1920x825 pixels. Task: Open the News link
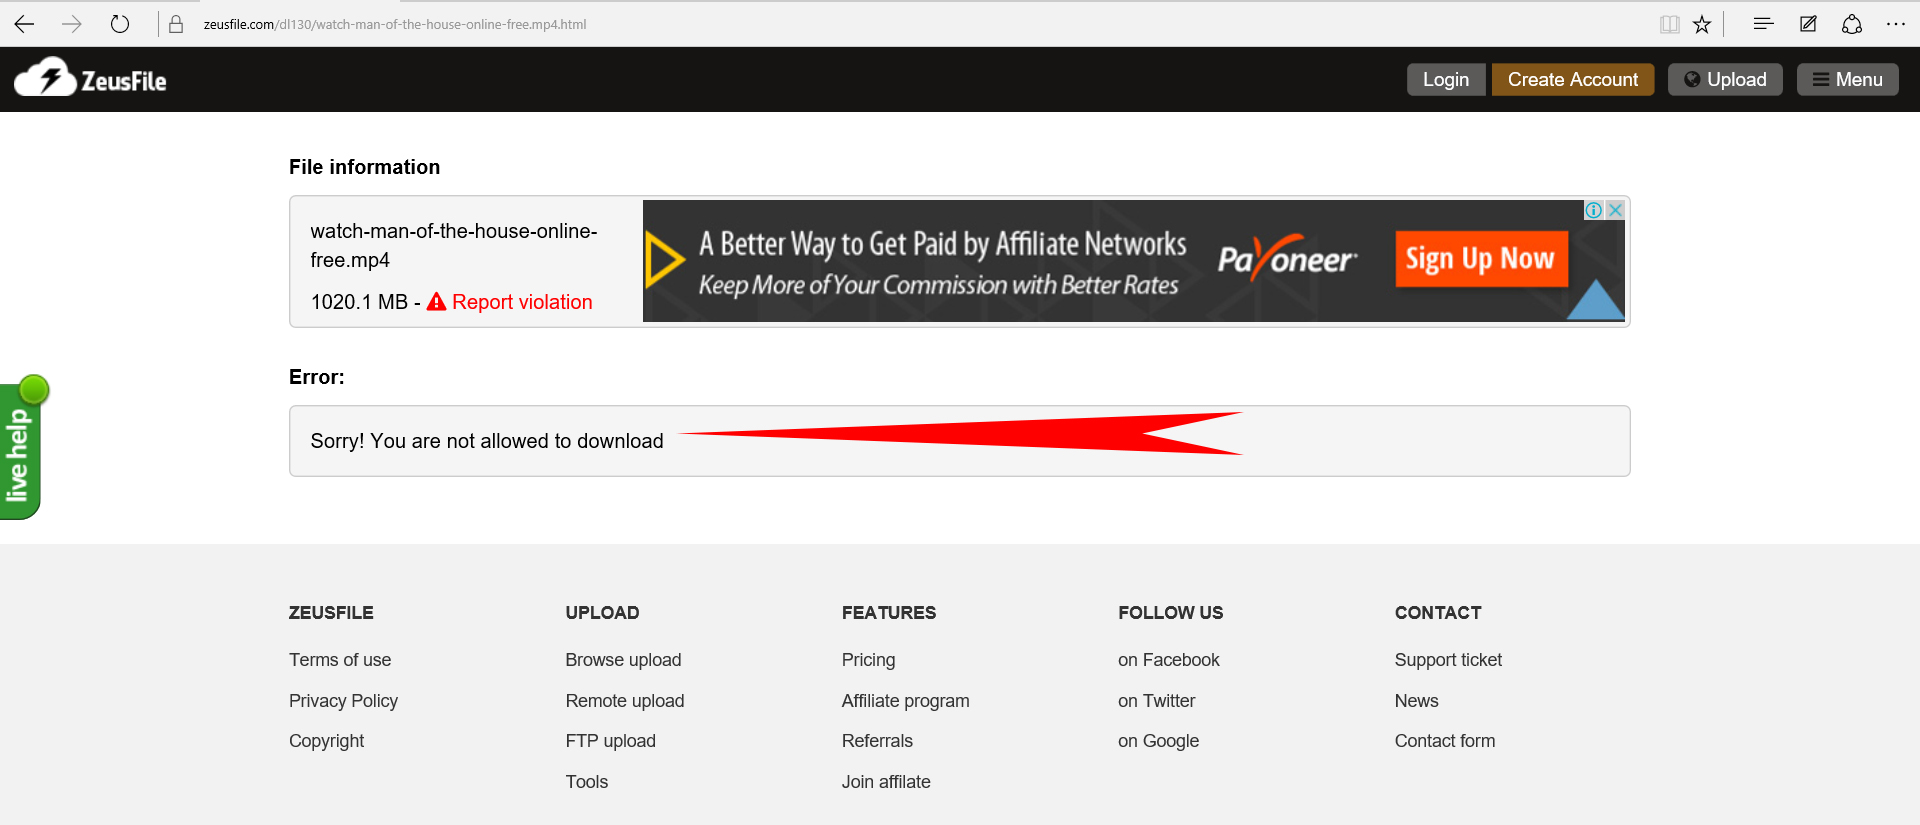point(1416,701)
